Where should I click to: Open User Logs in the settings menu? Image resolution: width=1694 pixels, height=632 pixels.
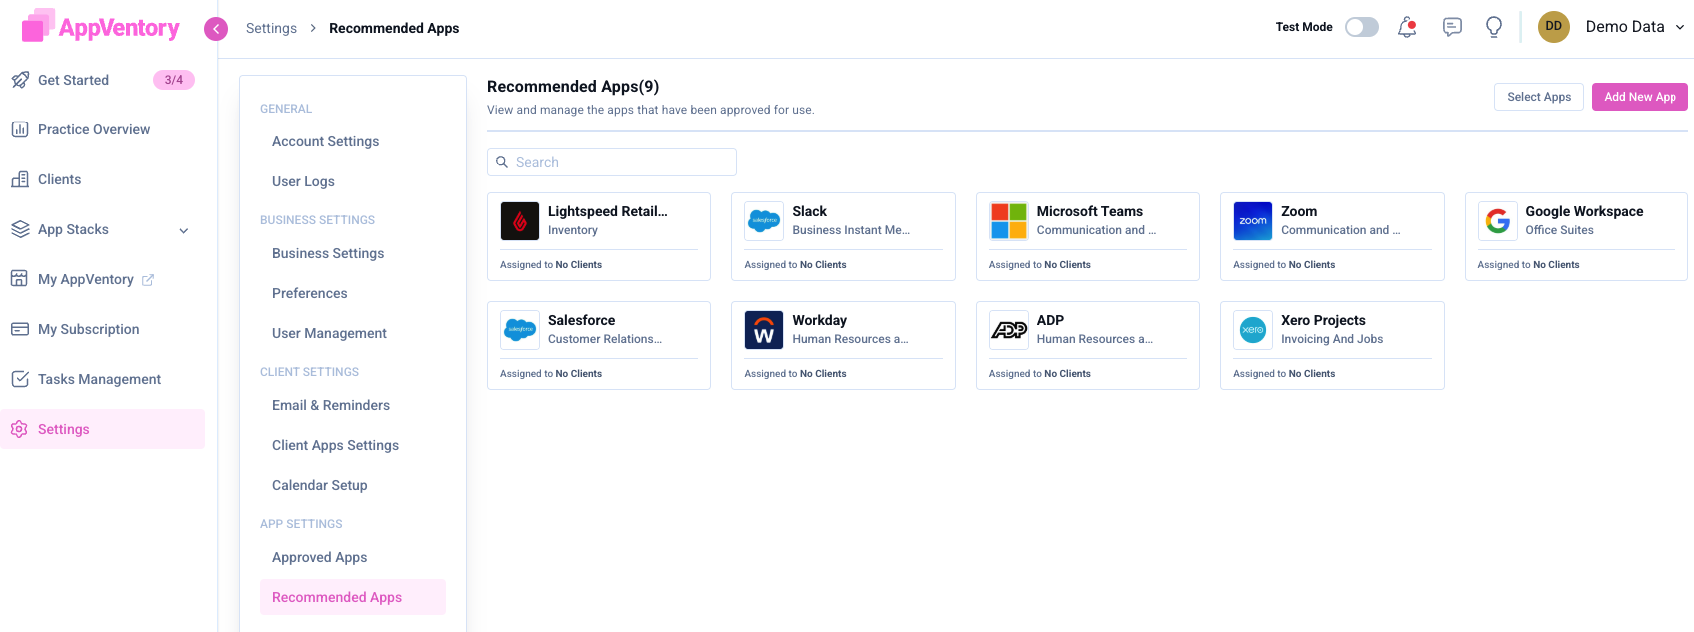tap(303, 181)
